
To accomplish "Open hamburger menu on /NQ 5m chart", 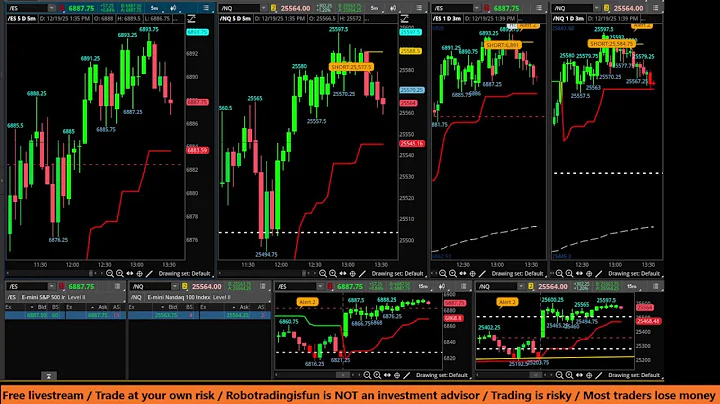I will tap(419, 8).
